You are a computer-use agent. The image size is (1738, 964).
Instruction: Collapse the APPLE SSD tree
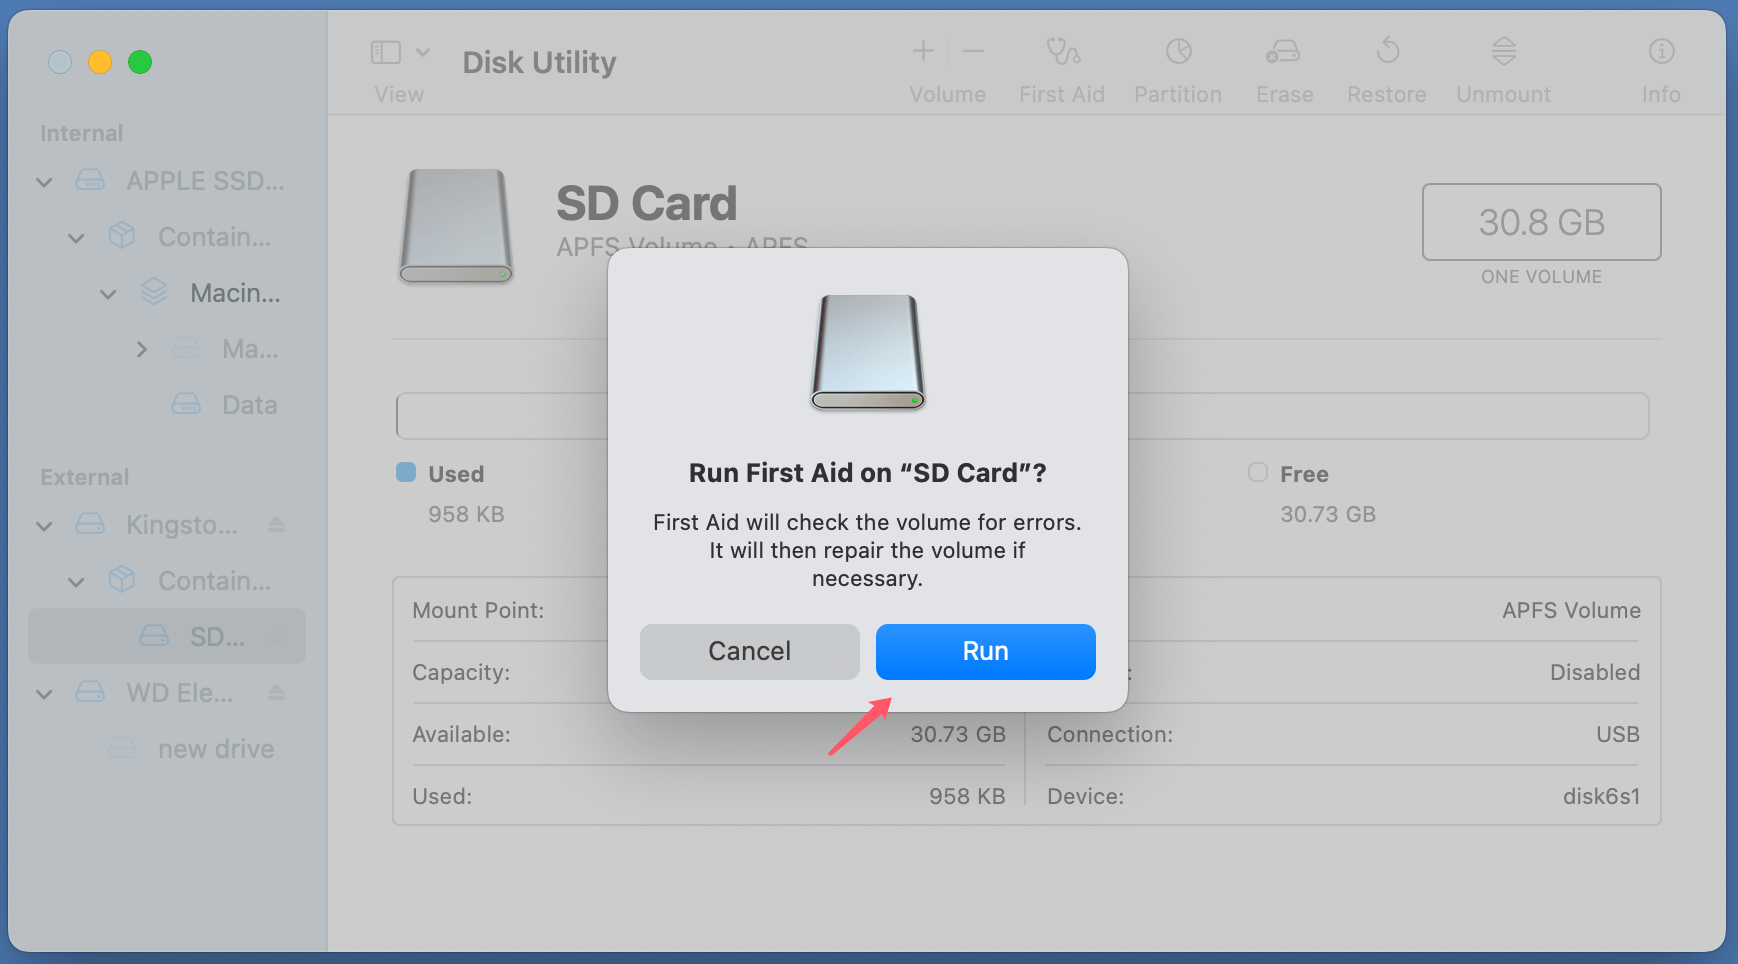click(x=44, y=181)
